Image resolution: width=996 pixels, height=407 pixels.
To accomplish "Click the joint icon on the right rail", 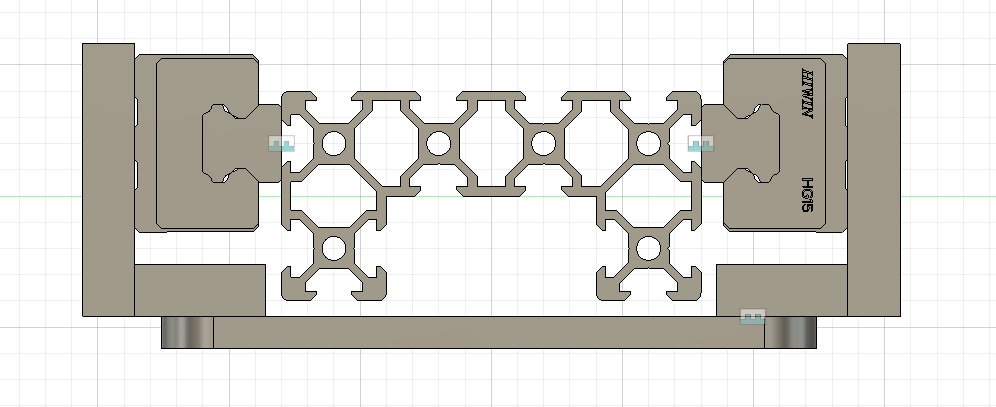I will click(702, 145).
